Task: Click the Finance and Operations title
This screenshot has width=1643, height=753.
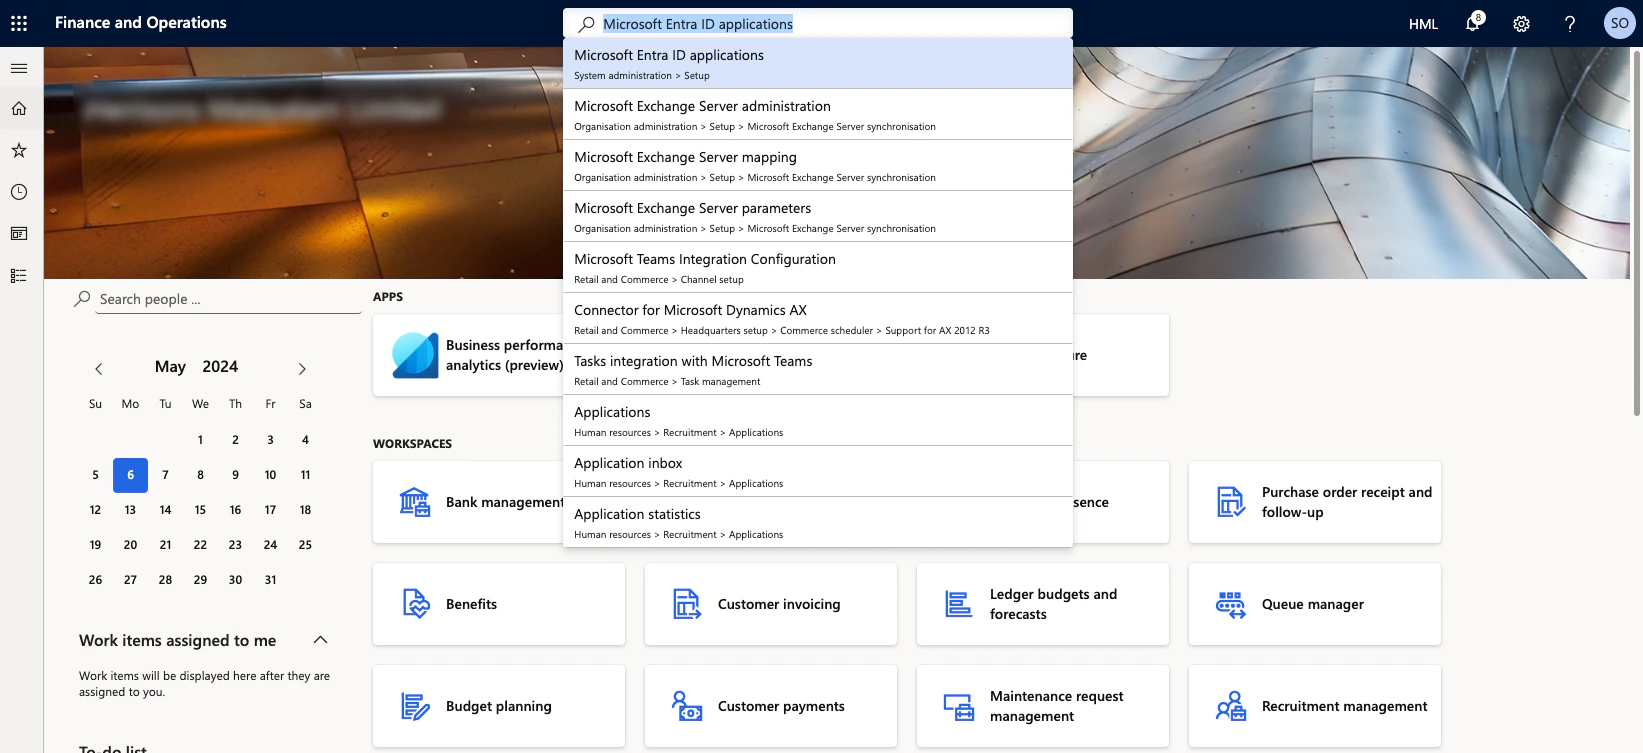Action: point(141,23)
